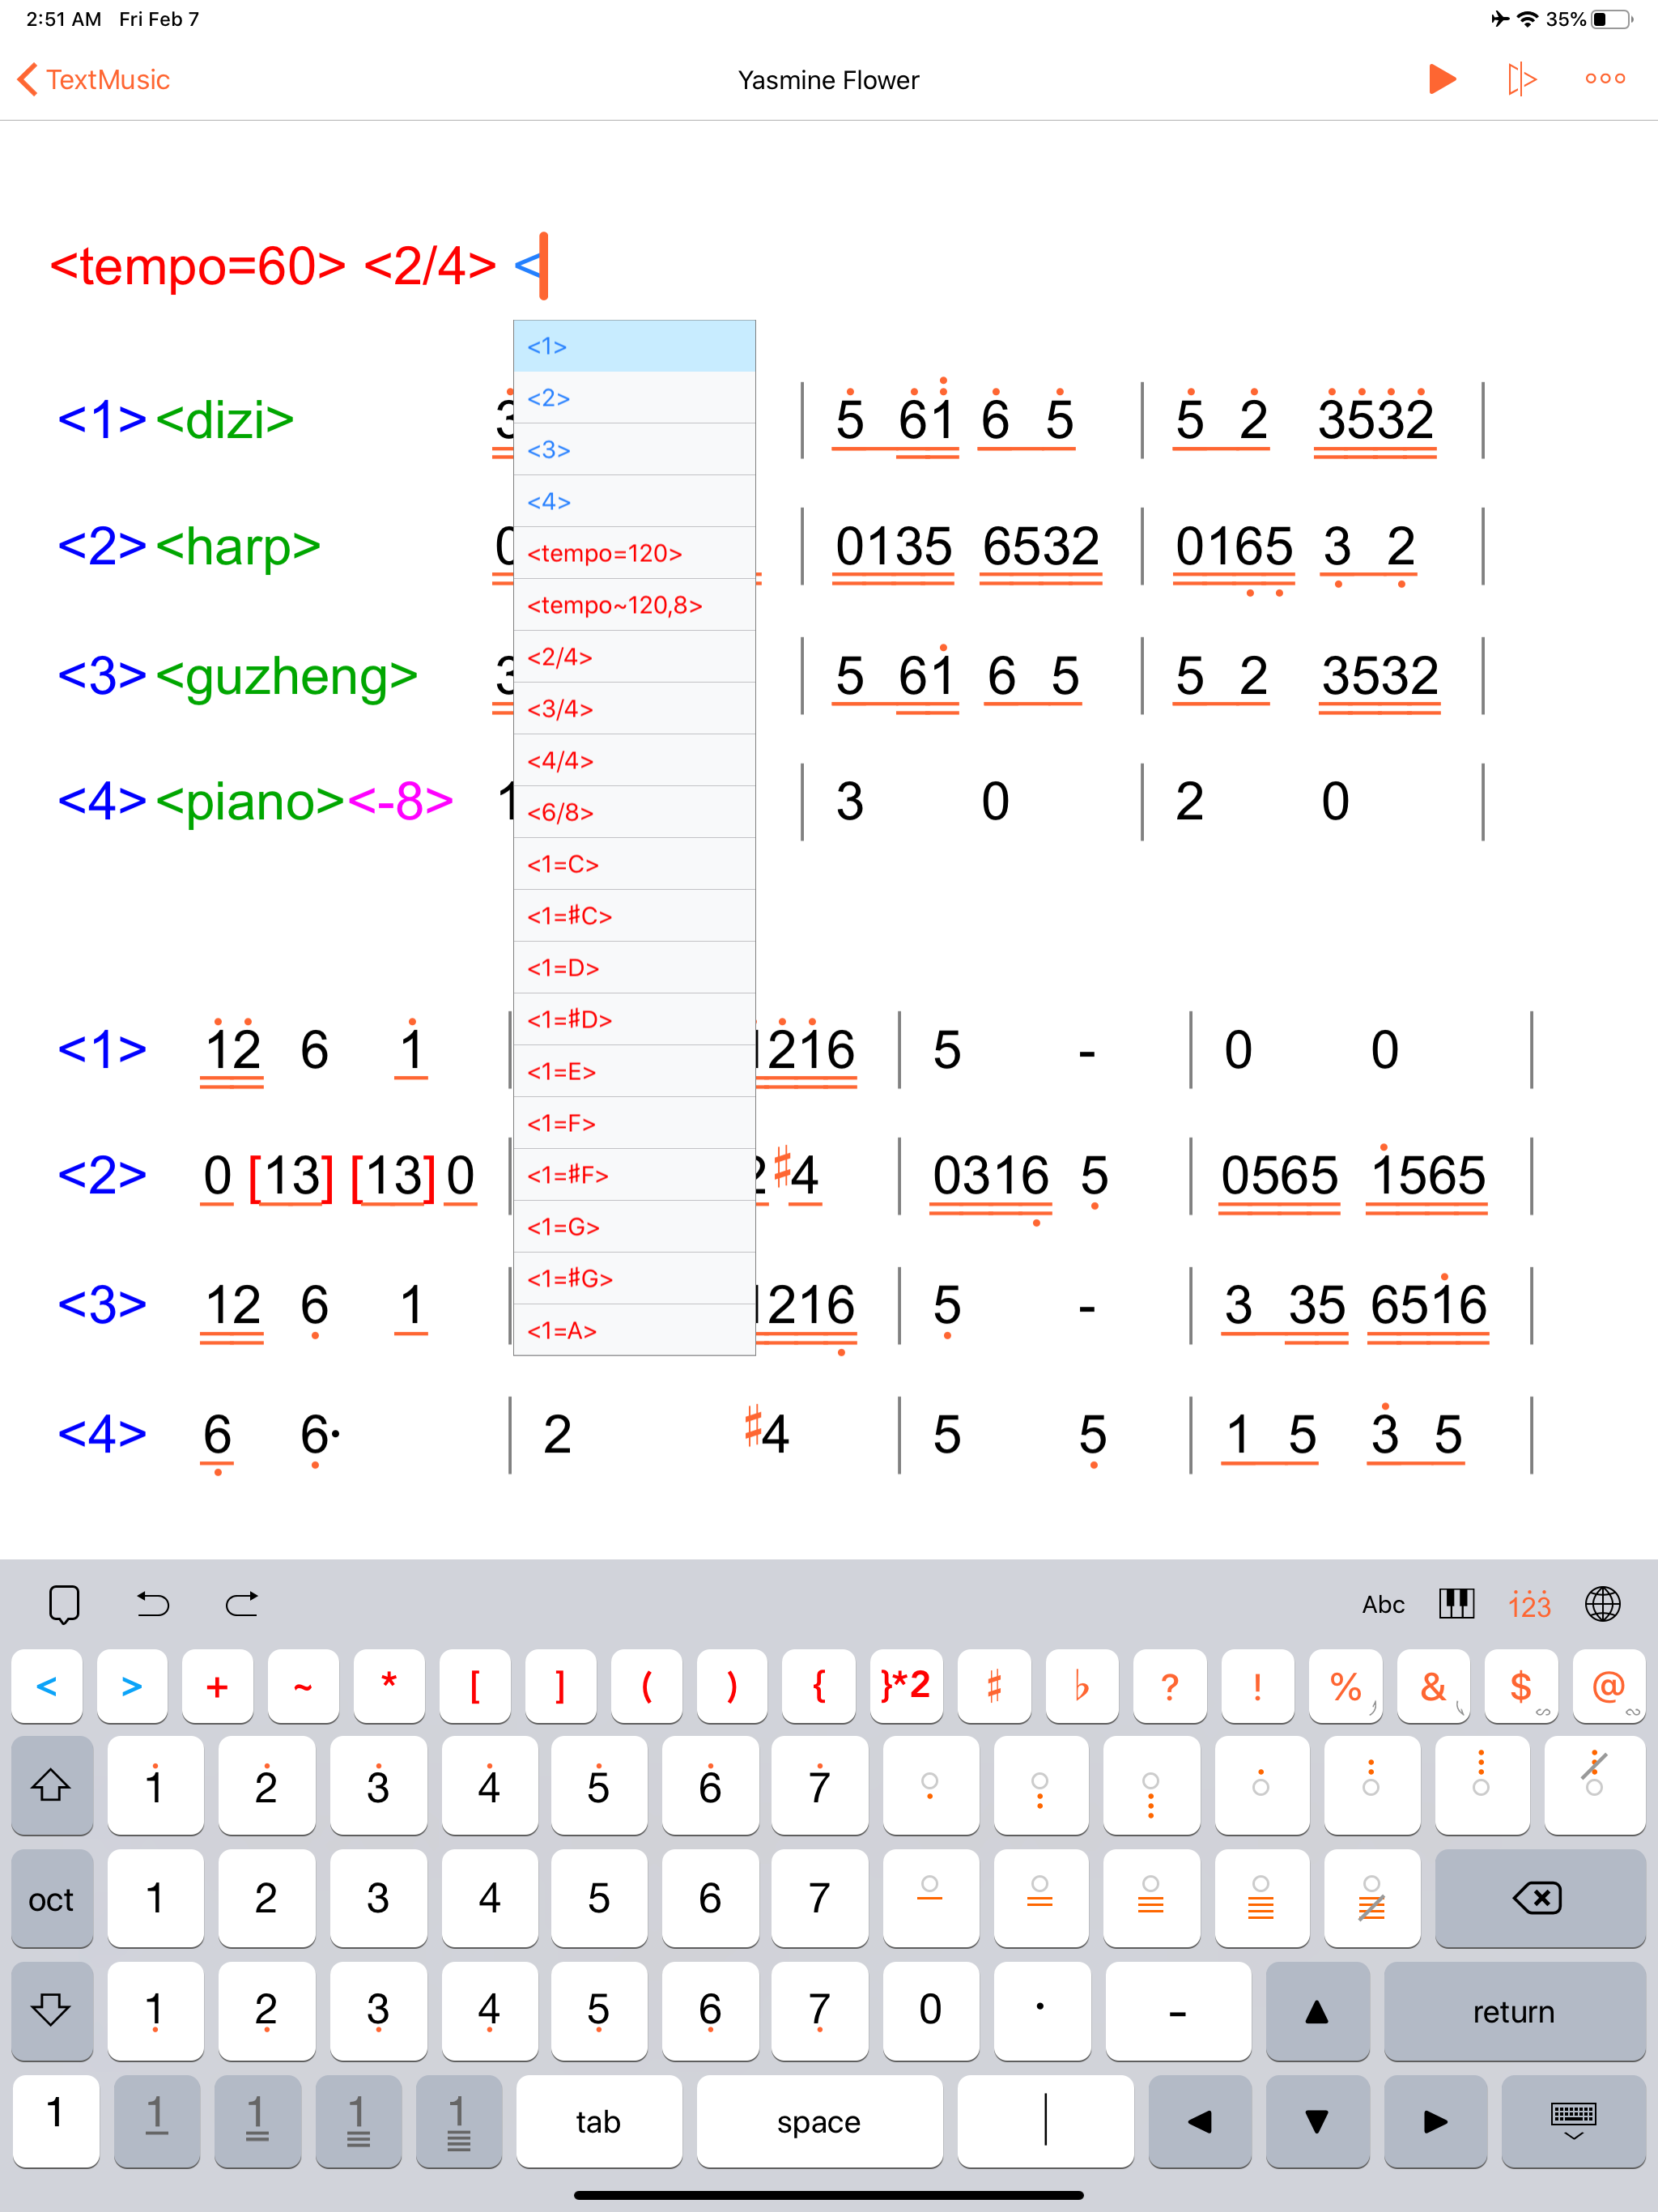The image size is (1658, 2212).
Task: Tap the rest 0 key
Action: 930,2010
